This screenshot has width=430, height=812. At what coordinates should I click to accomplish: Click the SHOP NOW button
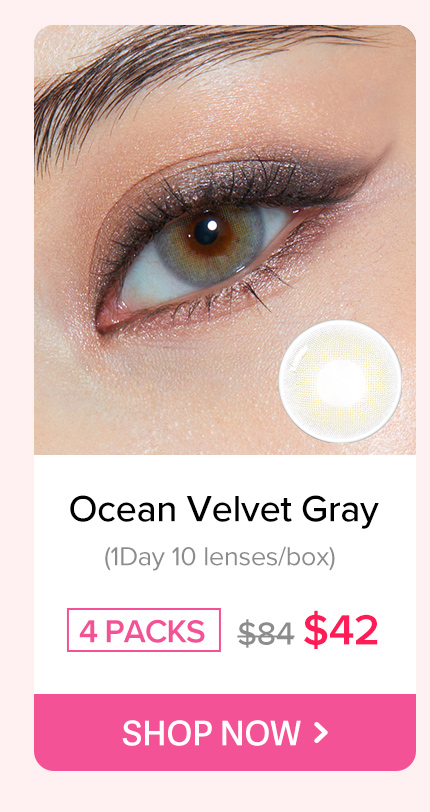(x=225, y=732)
